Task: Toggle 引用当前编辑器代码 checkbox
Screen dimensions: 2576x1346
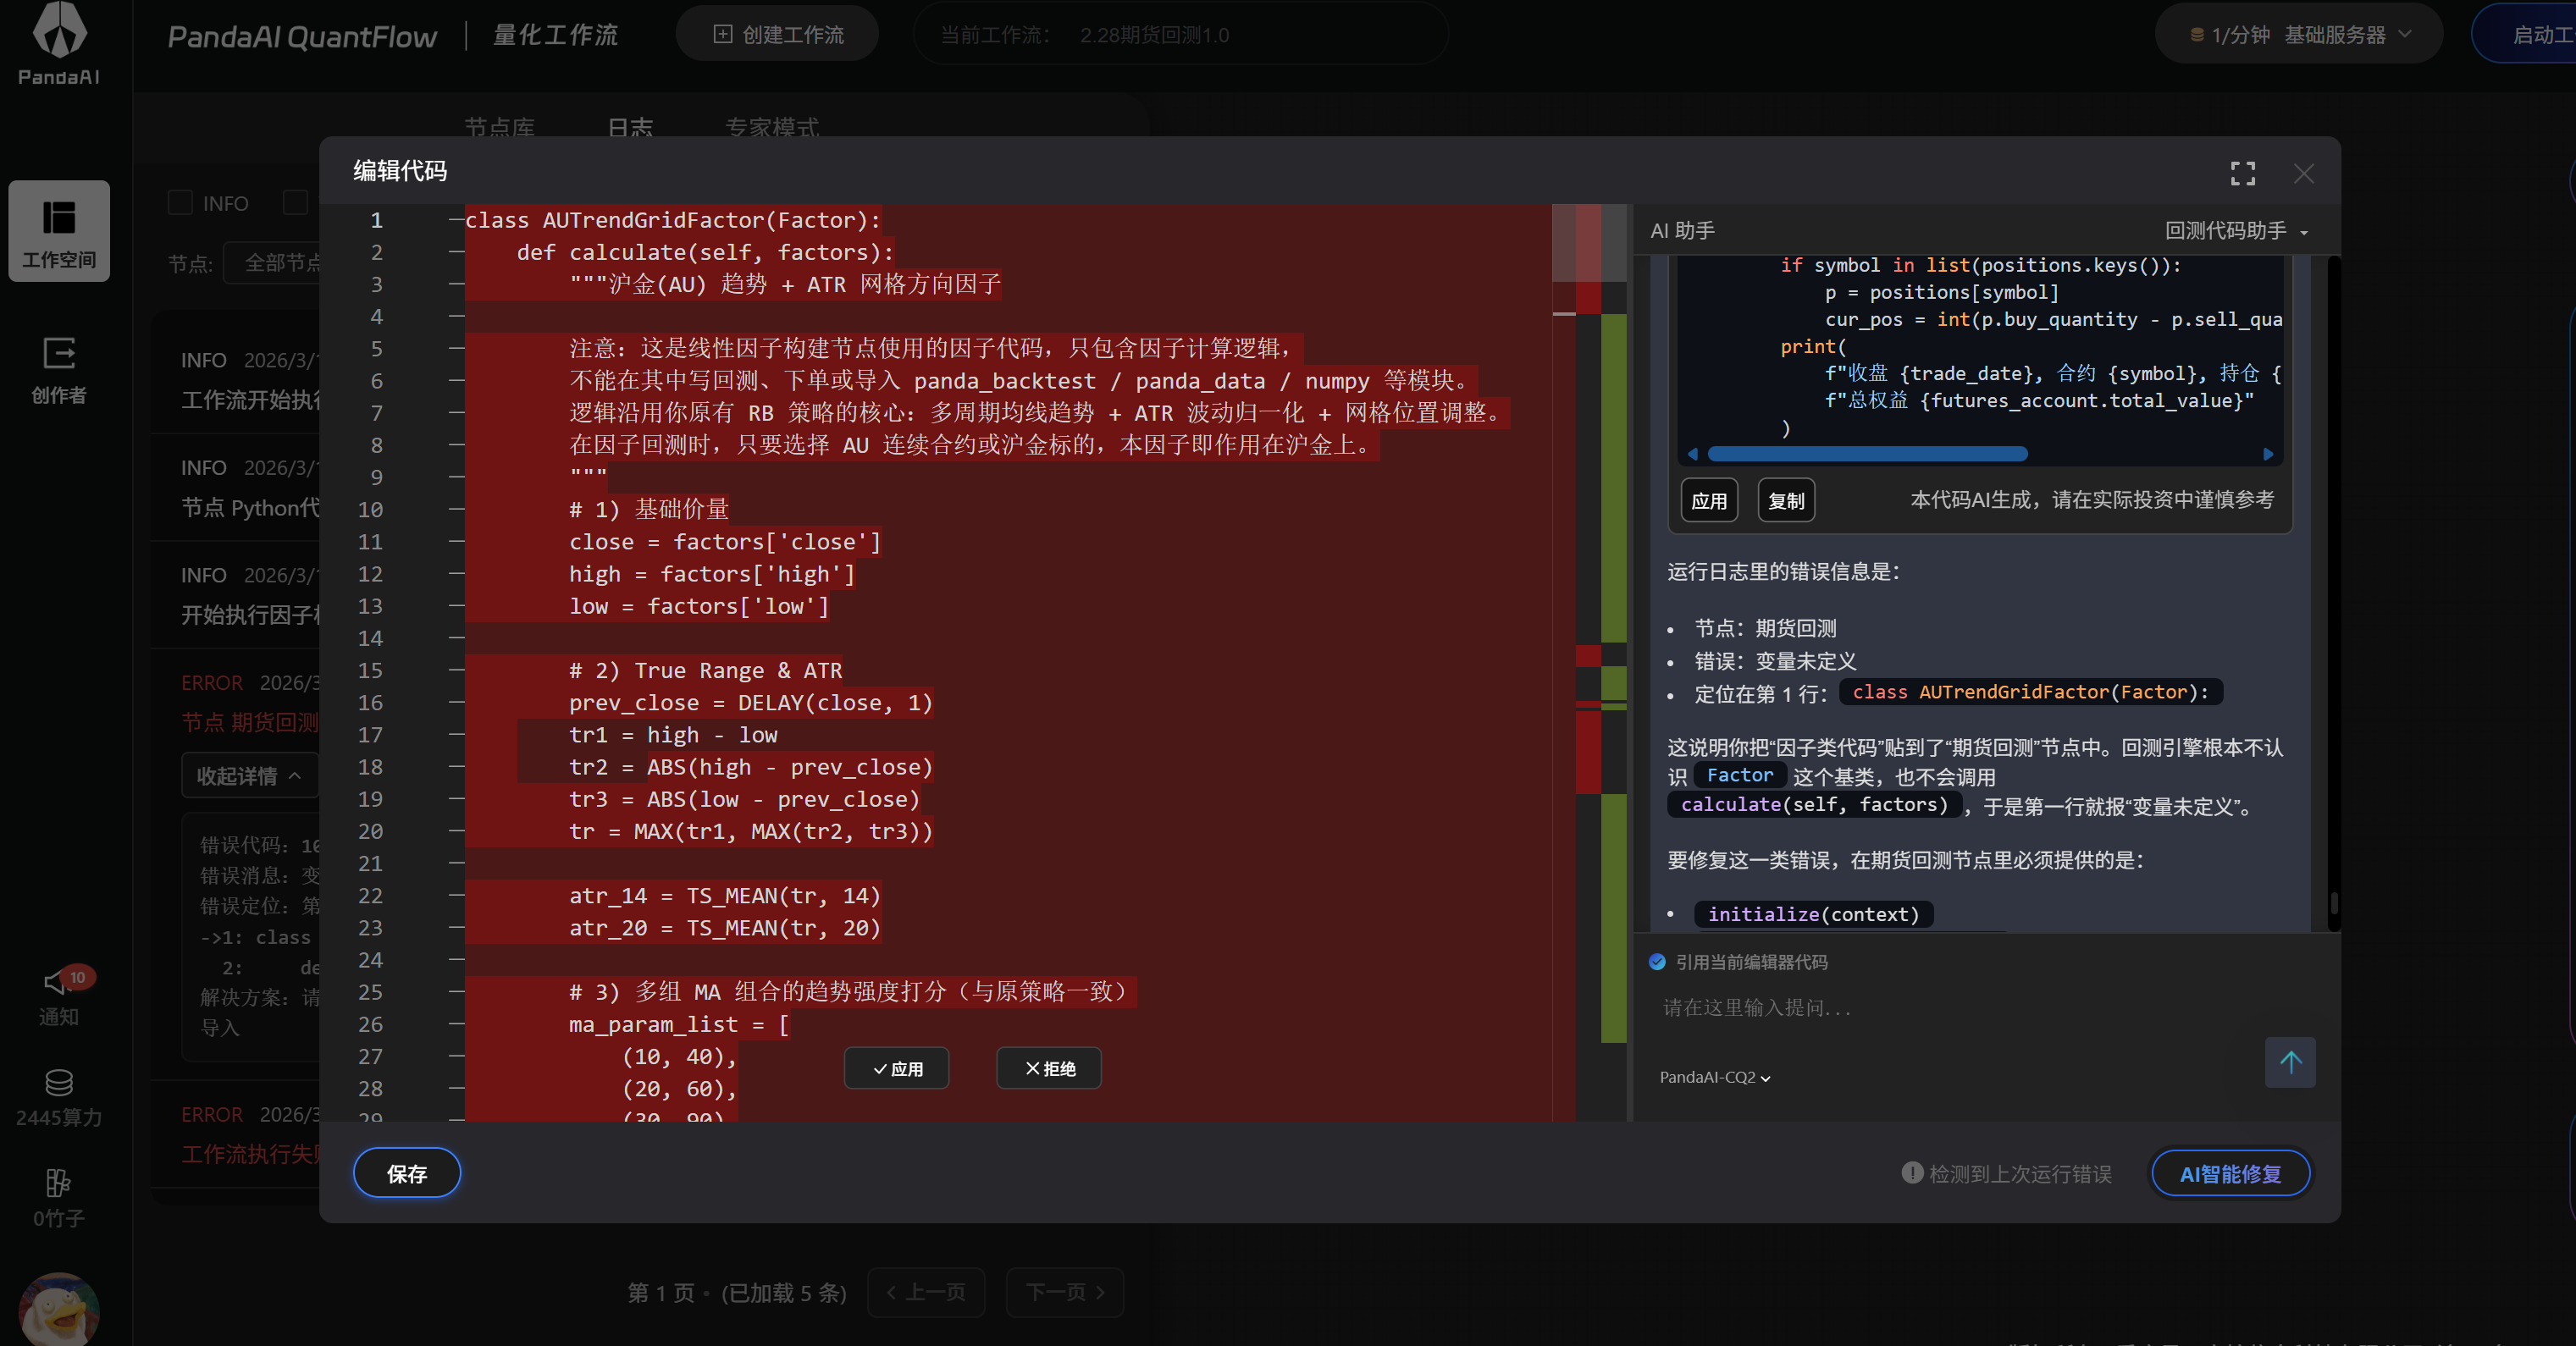Action: [x=1657, y=962]
